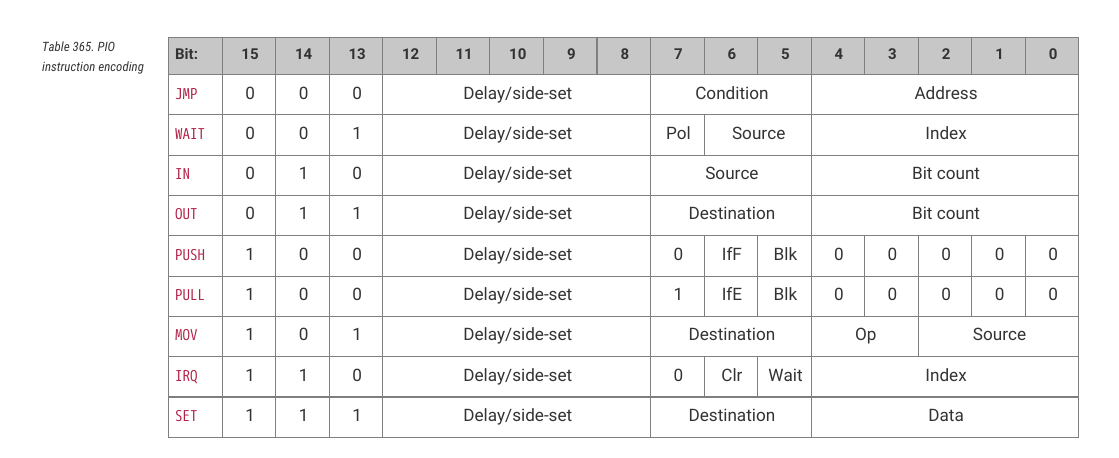Screen dimensions: 1119x458
Task: Click the JMP instruction name
Action: pos(186,93)
